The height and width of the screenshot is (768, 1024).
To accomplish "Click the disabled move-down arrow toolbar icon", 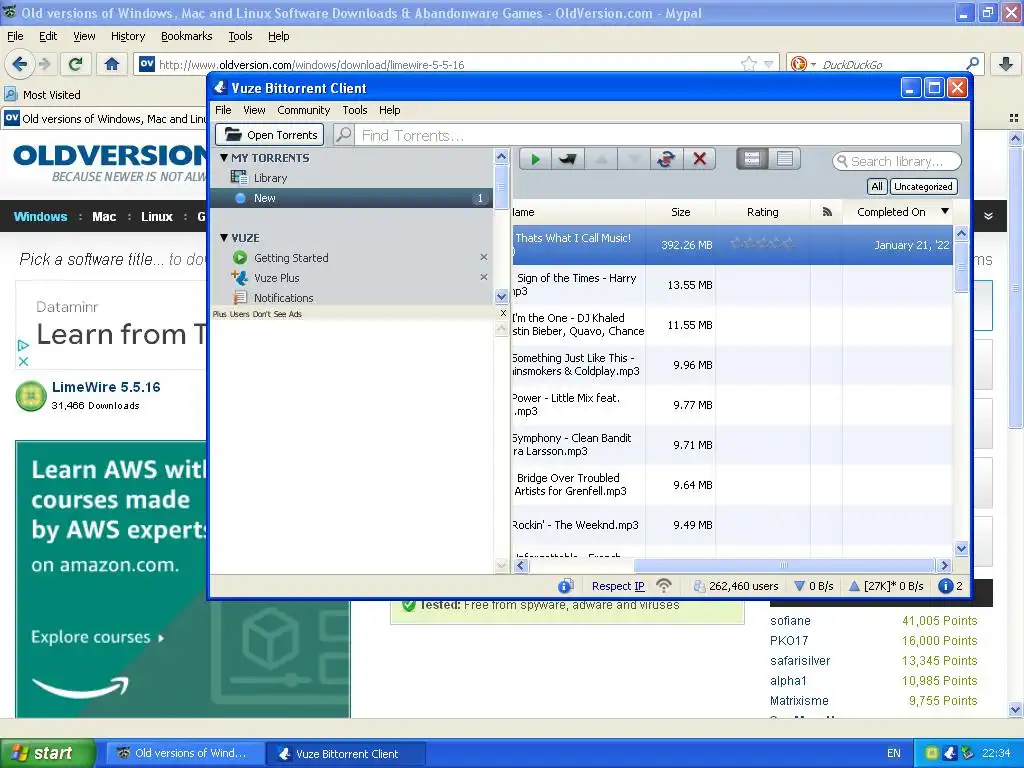I will [633, 159].
